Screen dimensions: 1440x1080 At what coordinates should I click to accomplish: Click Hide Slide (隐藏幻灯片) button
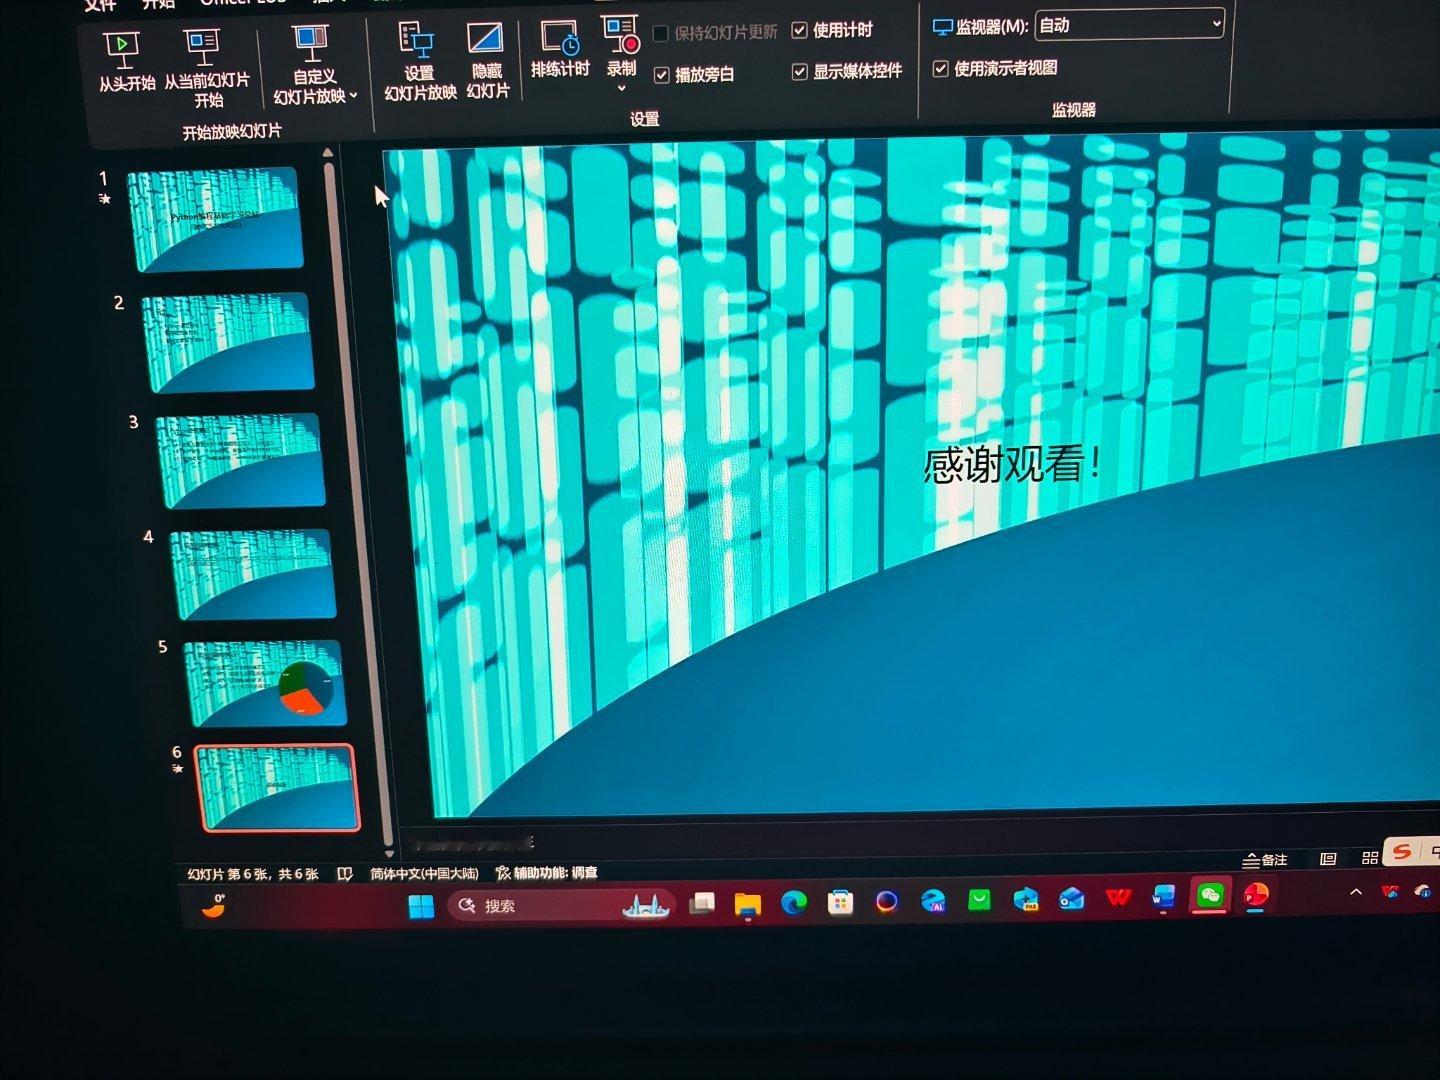point(487,61)
